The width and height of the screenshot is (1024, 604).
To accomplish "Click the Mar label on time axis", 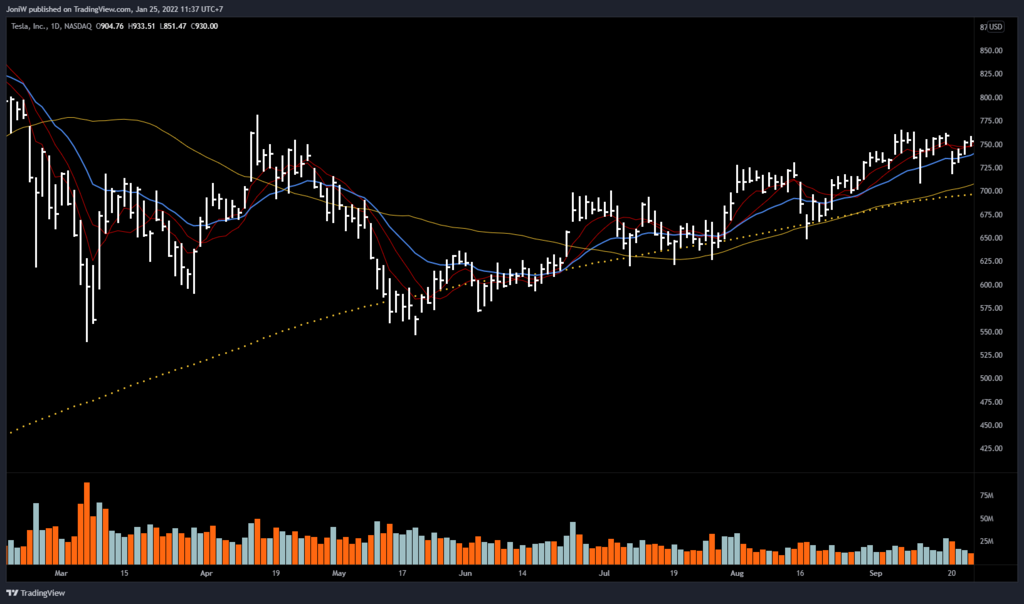I will 62,575.
